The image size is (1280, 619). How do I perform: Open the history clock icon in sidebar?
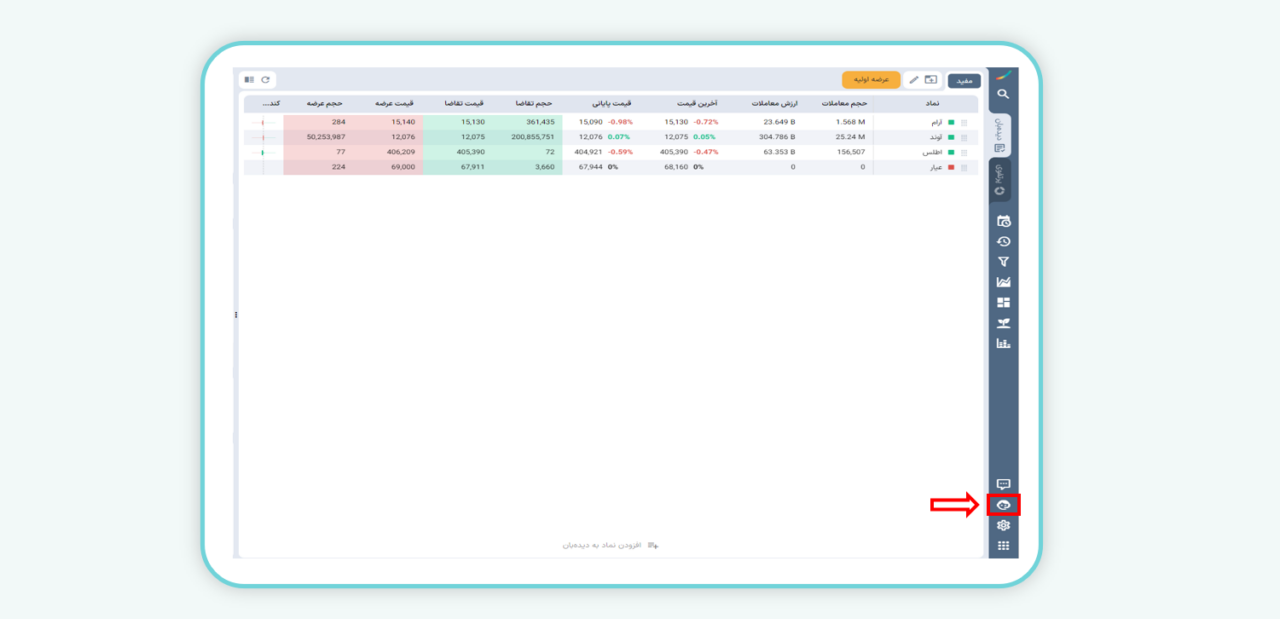point(1003,242)
